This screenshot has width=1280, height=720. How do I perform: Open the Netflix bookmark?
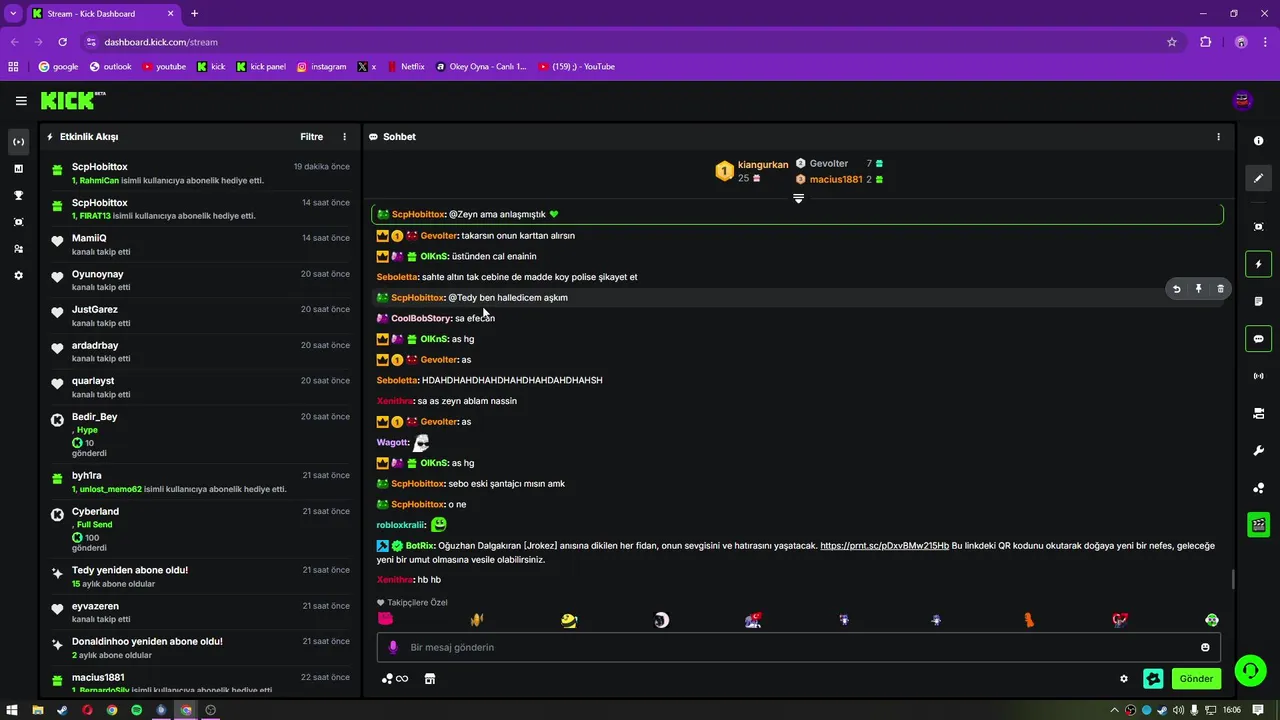tap(405, 67)
